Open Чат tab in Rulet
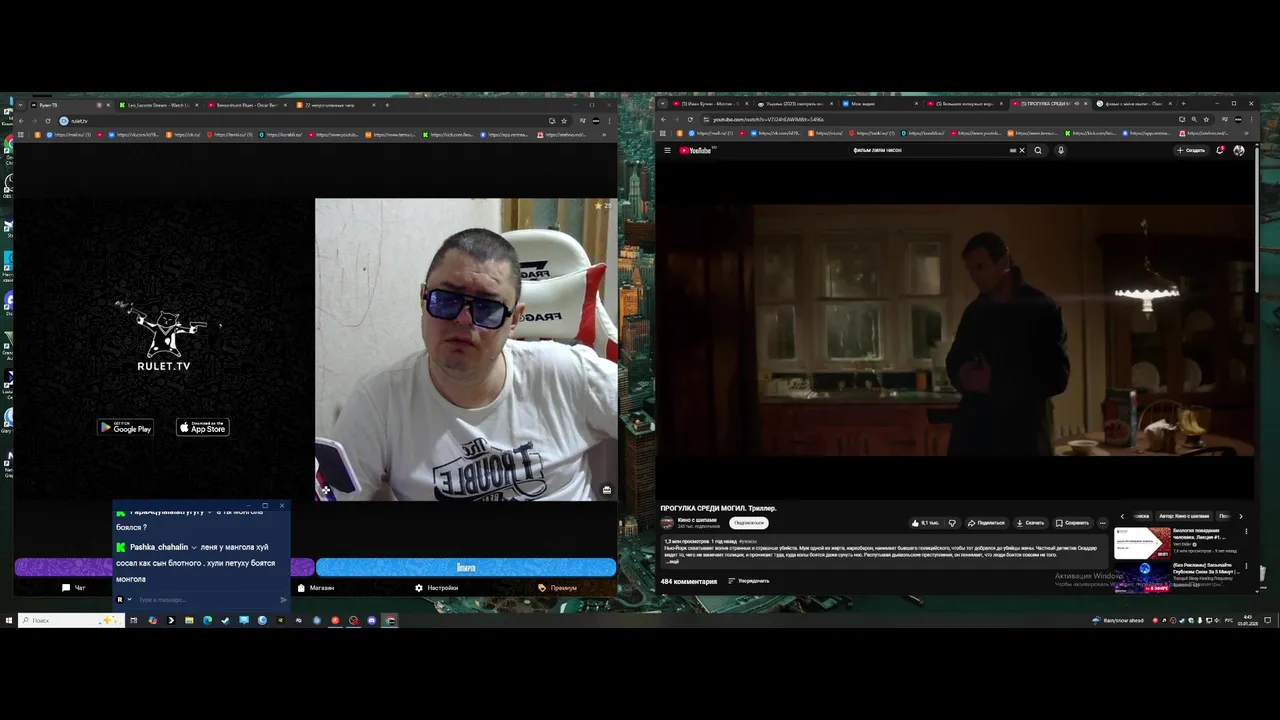1280x720 pixels. (74, 588)
